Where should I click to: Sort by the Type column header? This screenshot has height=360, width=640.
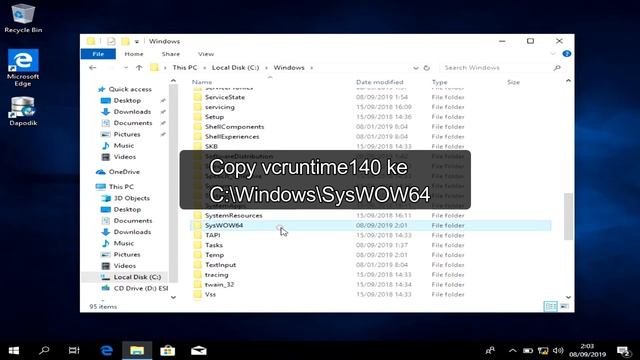coord(440,82)
